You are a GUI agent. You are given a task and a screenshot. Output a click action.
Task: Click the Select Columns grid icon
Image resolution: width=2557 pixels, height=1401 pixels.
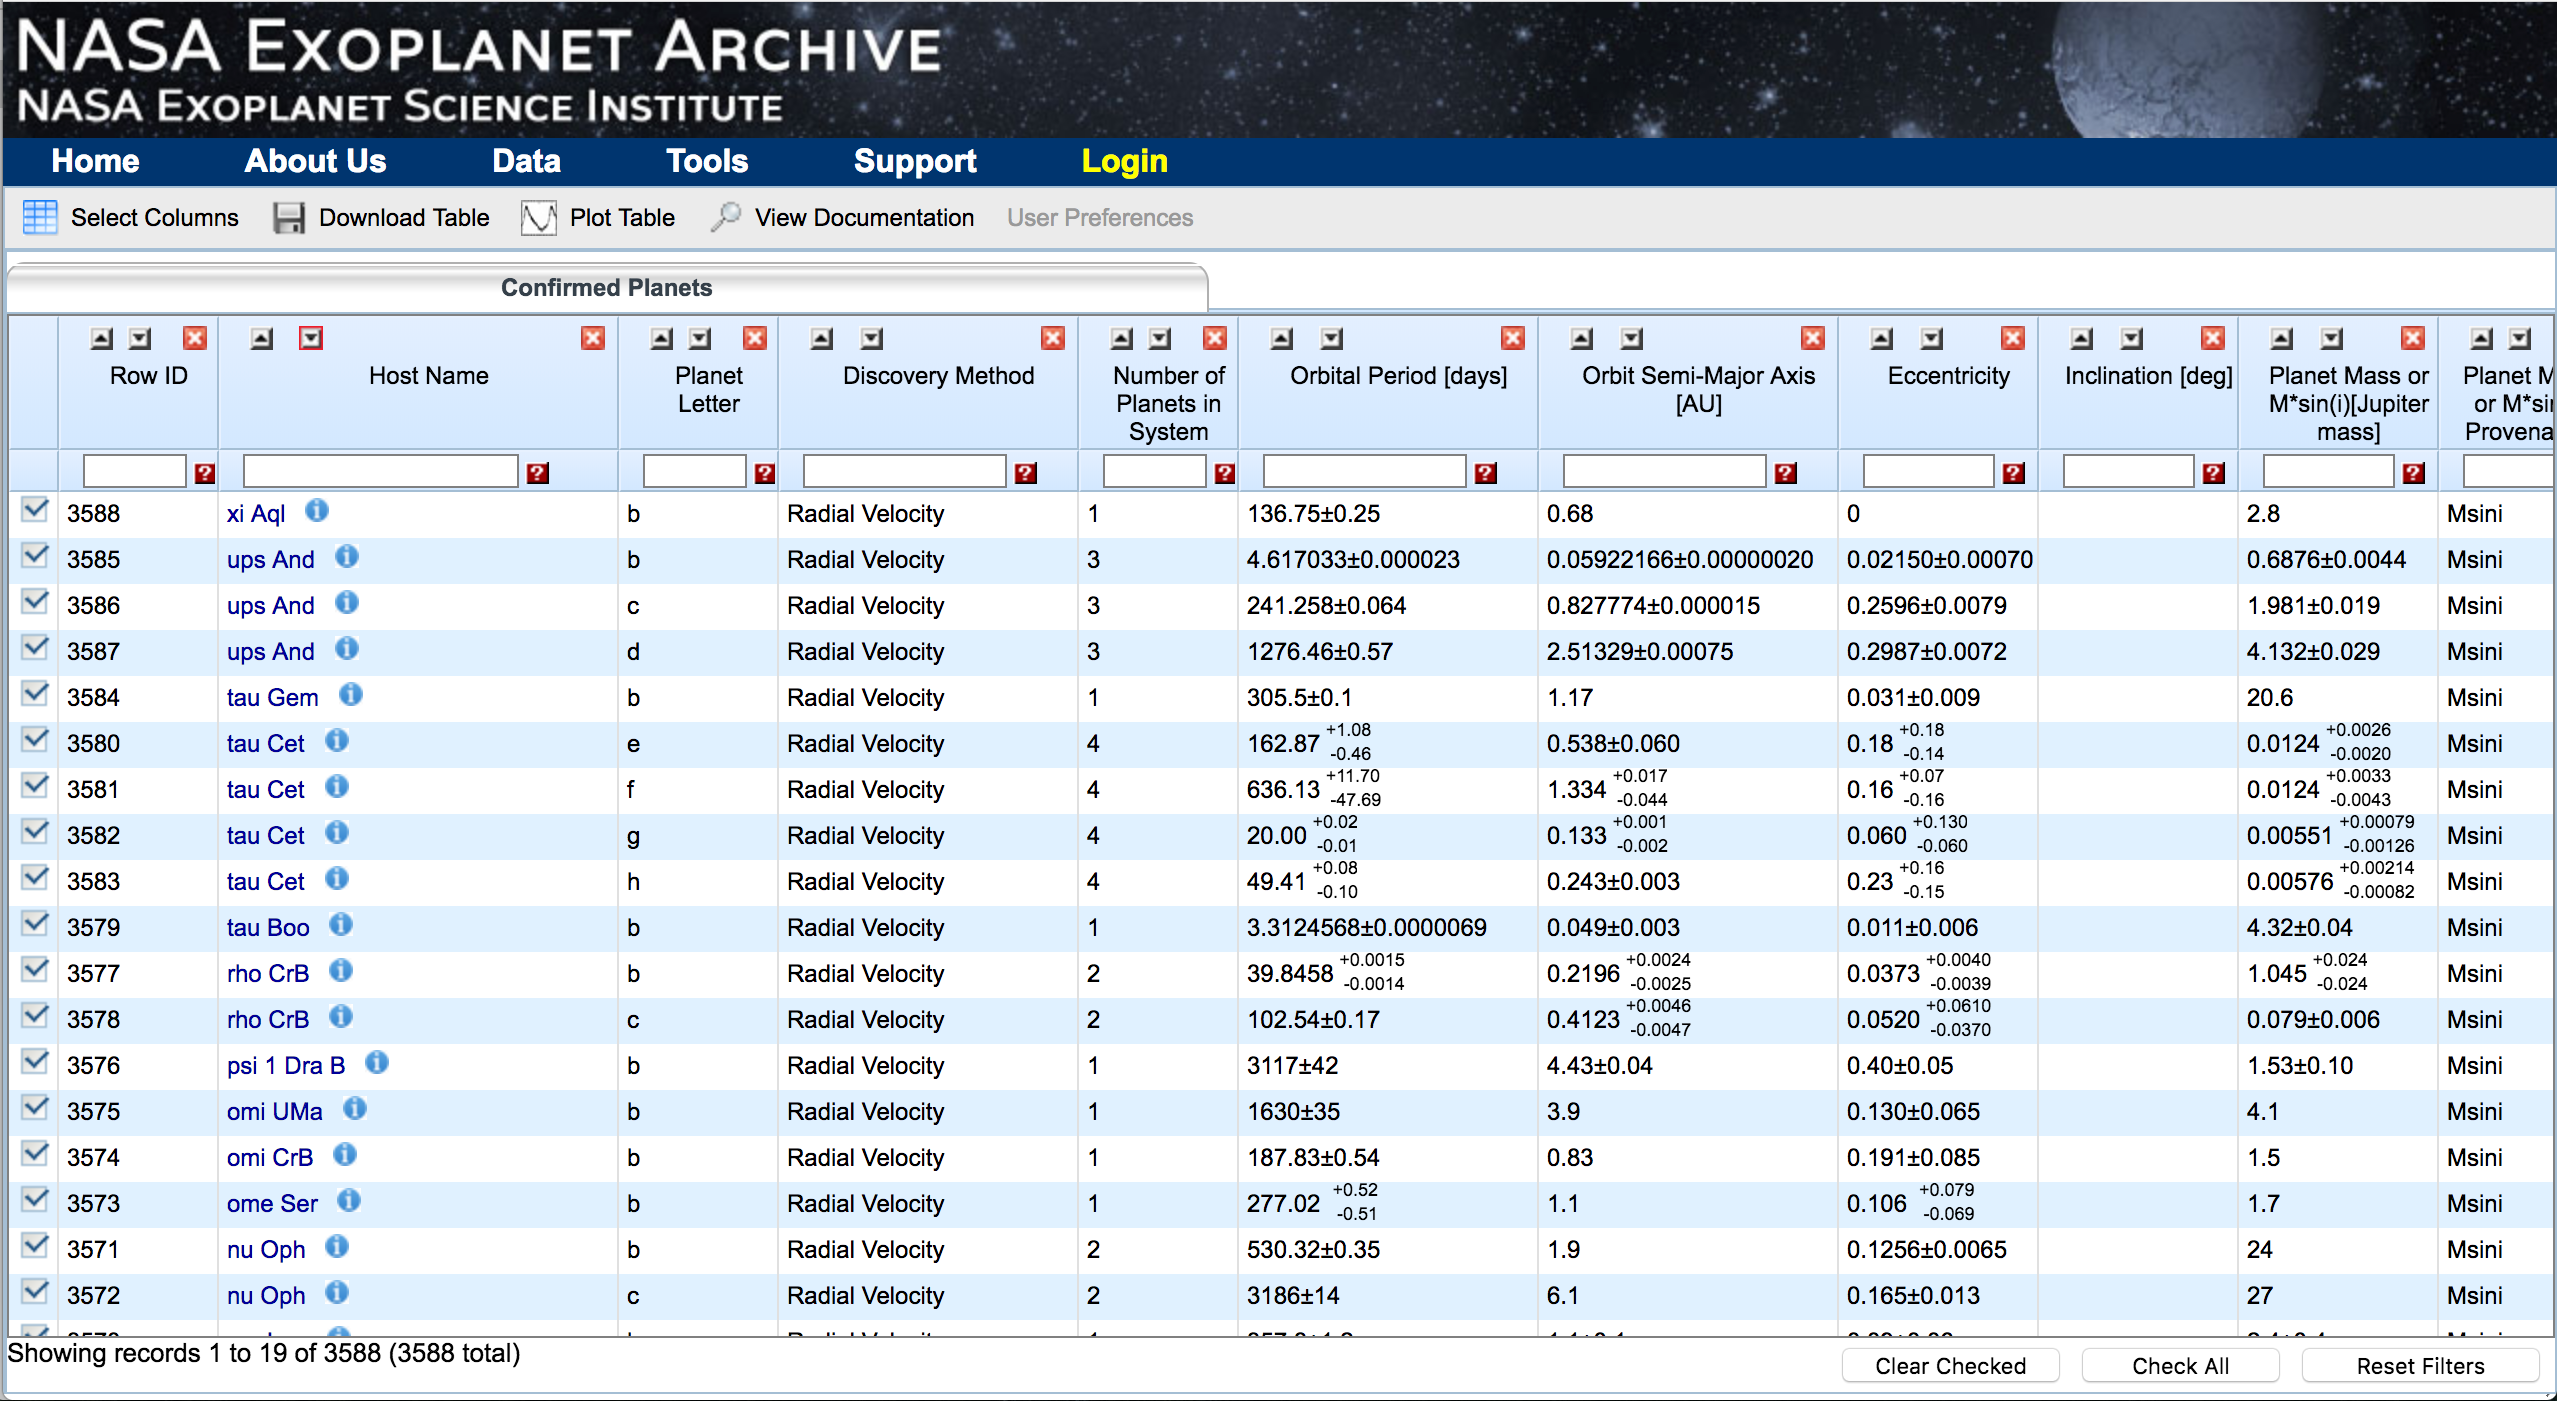pyautogui.click(x=40, y=217)
